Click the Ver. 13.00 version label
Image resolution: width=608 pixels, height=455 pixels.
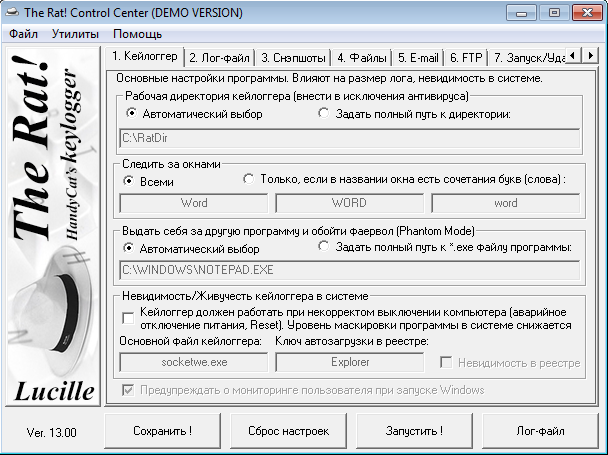coord(52,432)
